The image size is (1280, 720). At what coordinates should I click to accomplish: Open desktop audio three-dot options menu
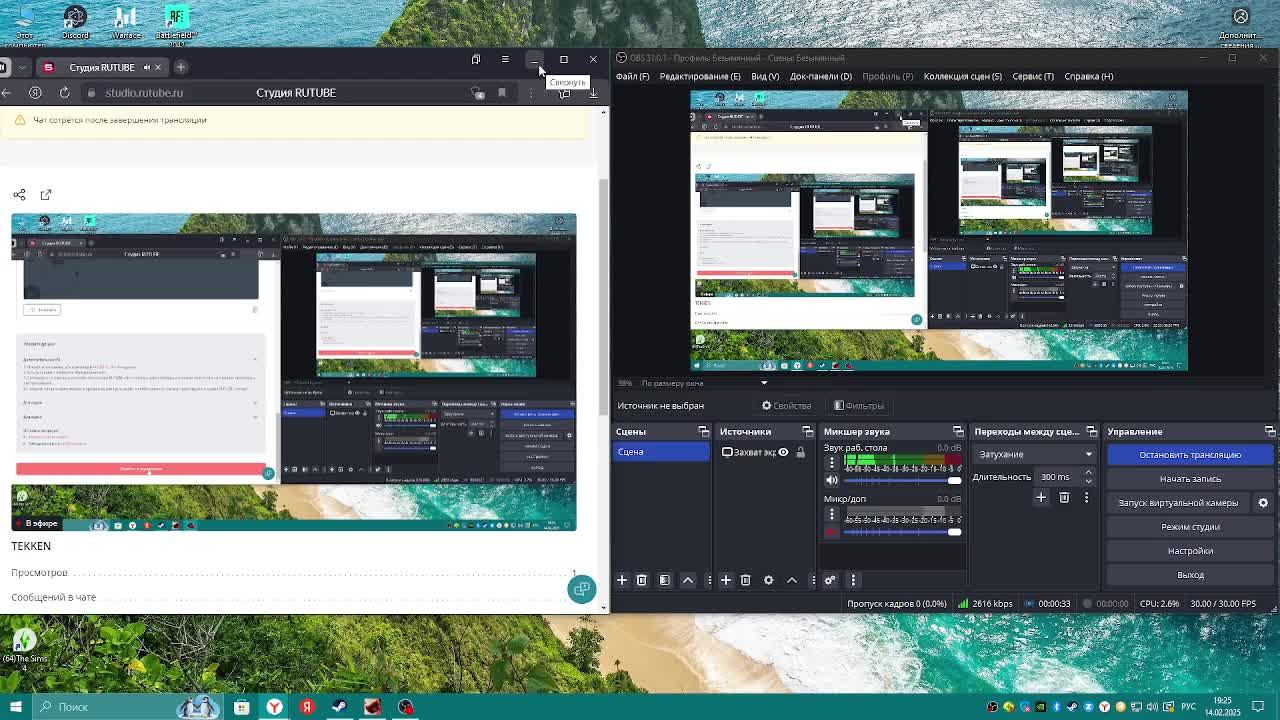pyautogui.click(x=831, y=462)
